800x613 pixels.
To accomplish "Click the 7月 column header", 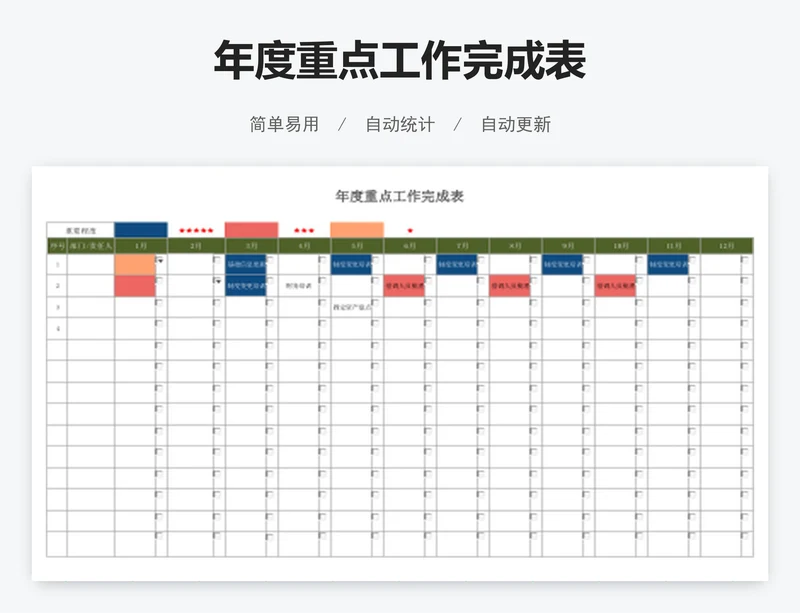I will coord(463,246).
